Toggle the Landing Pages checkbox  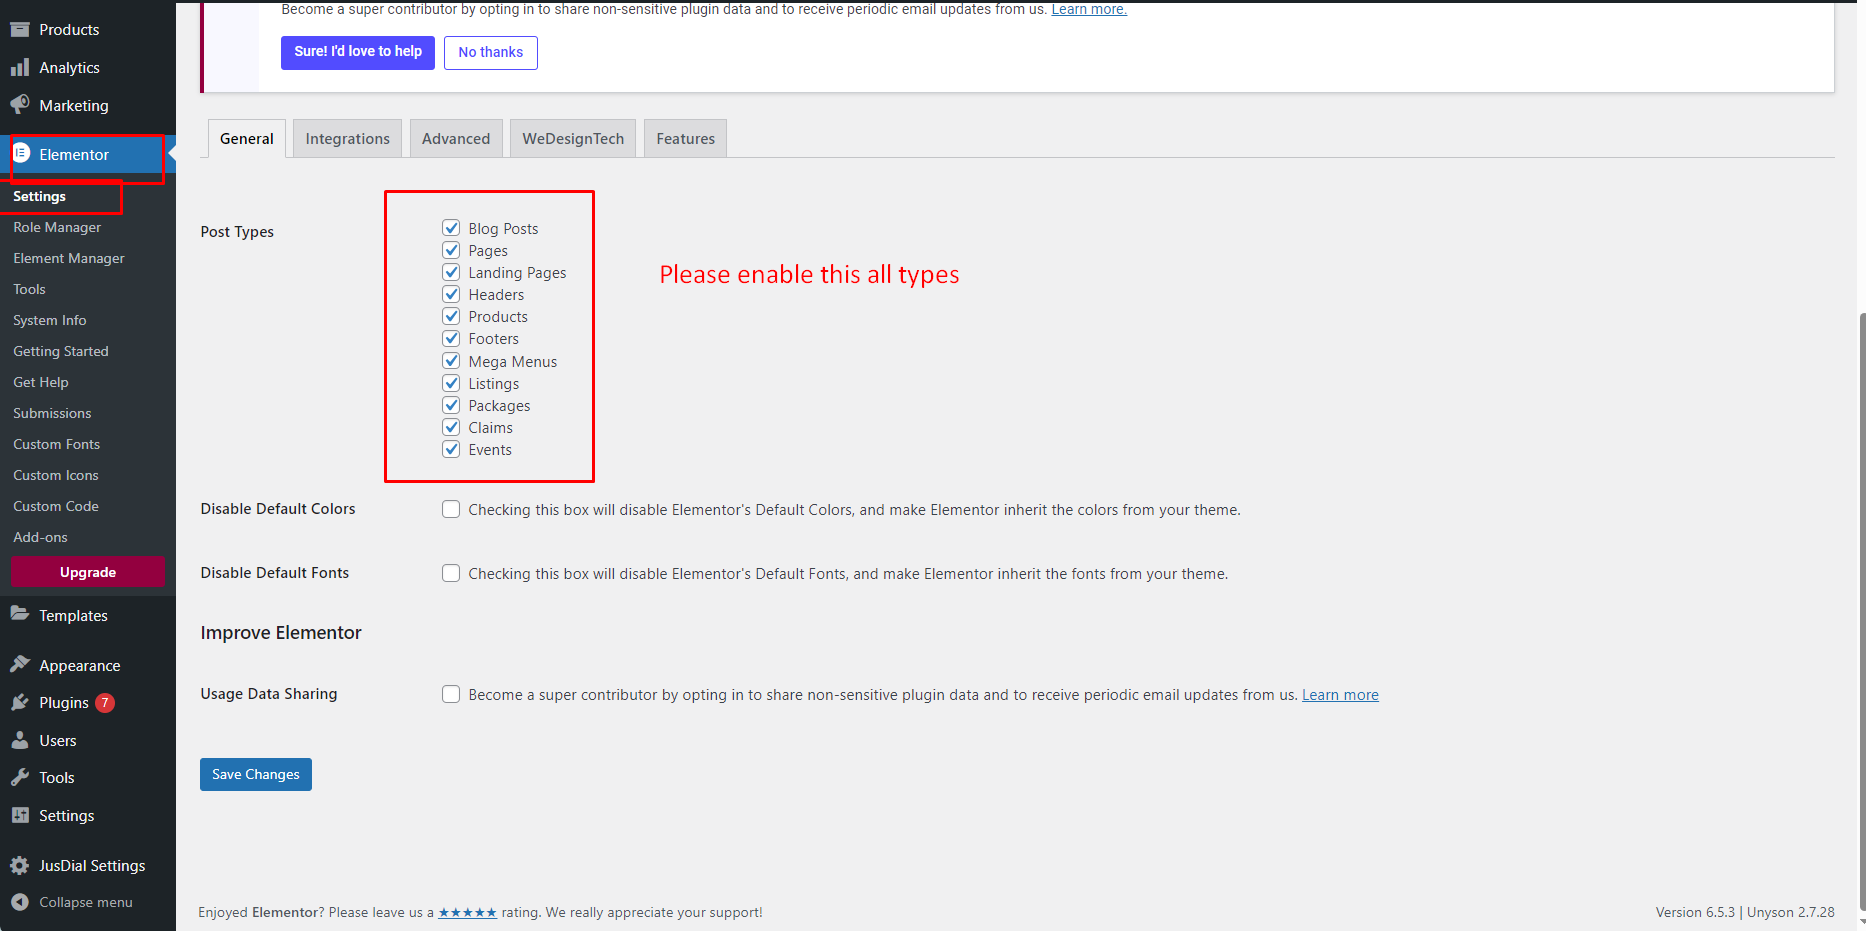click(451, 272)
